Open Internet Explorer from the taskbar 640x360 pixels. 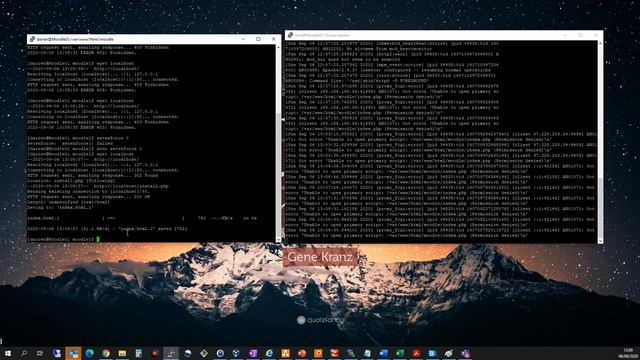click(x=269, y=353)
